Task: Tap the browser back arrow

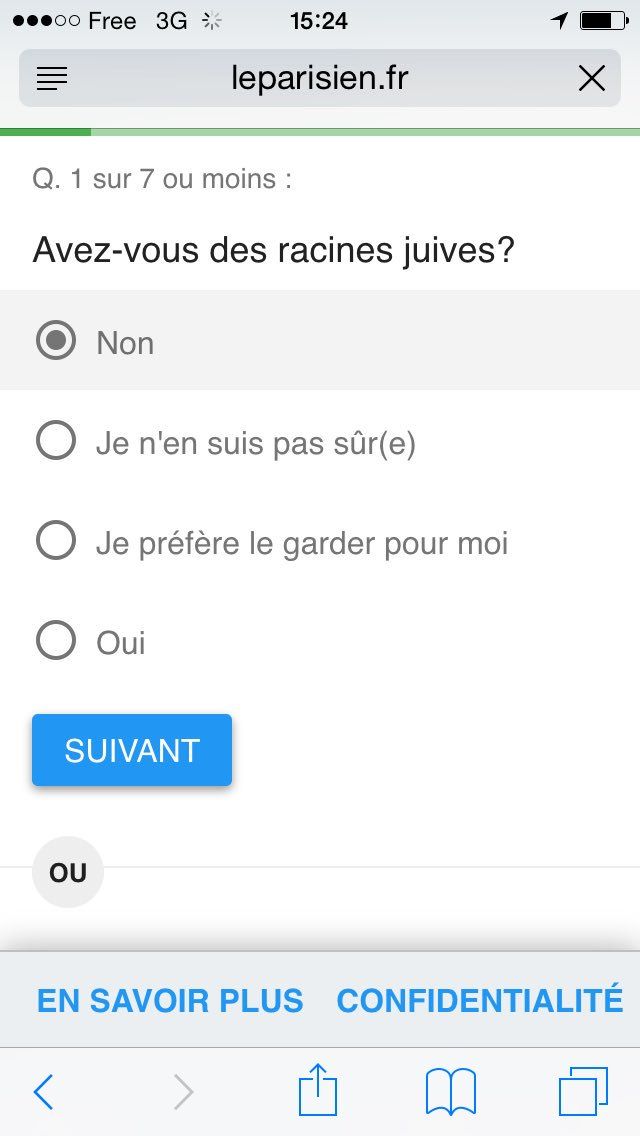Action: click(x=43, y=1092)
